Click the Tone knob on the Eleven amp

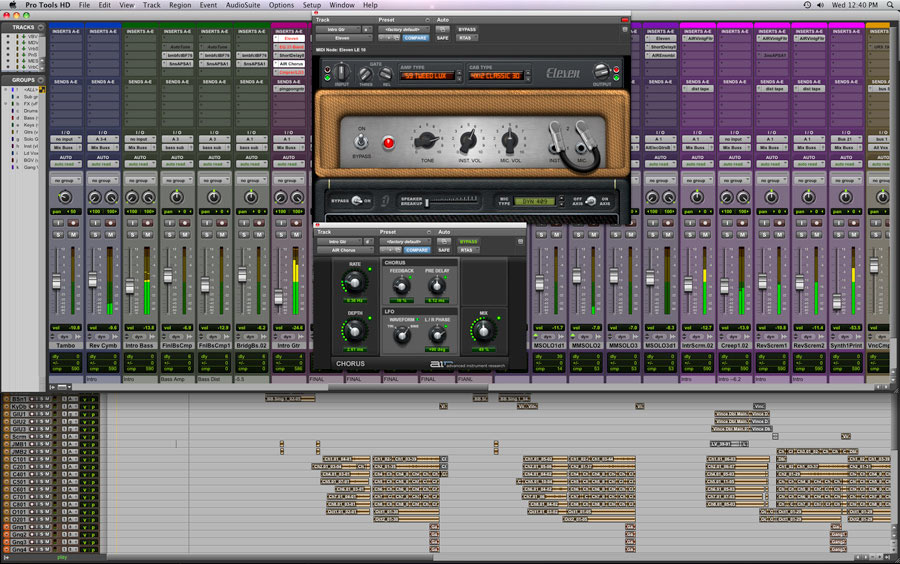[x=426, y=140]
